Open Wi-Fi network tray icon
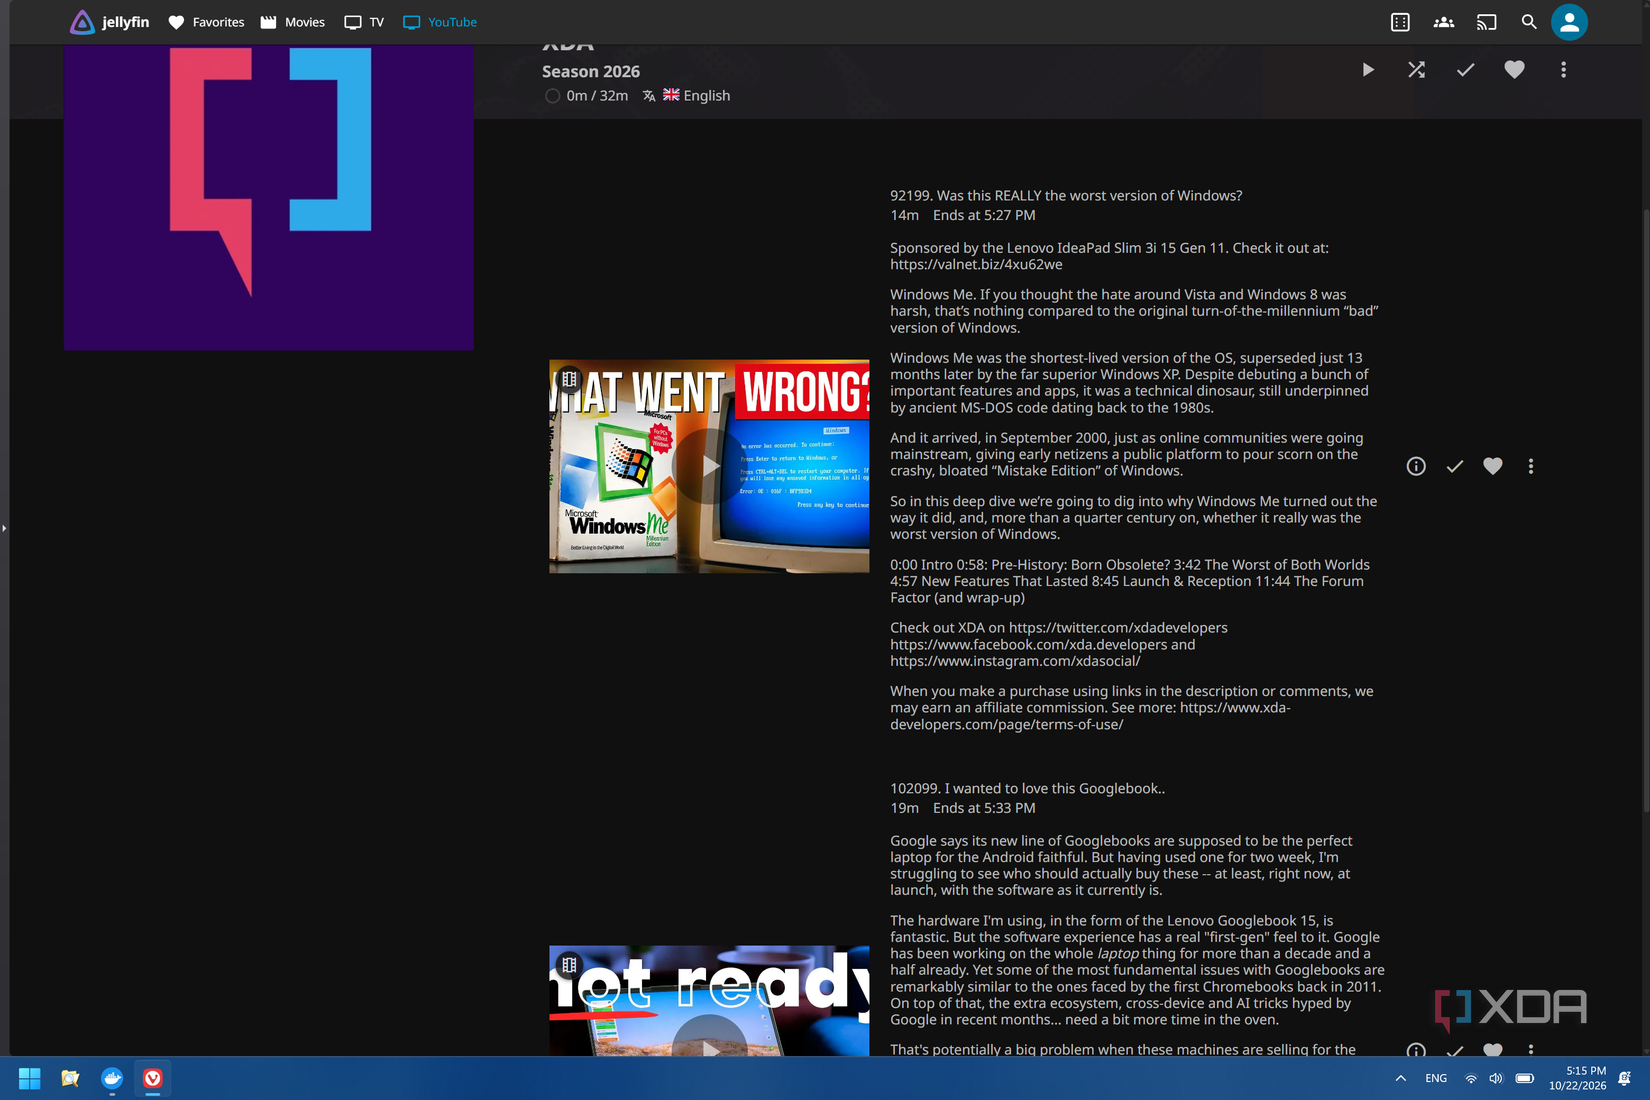Screen dimensions: 1650x1100 tap(1471, 1078)
